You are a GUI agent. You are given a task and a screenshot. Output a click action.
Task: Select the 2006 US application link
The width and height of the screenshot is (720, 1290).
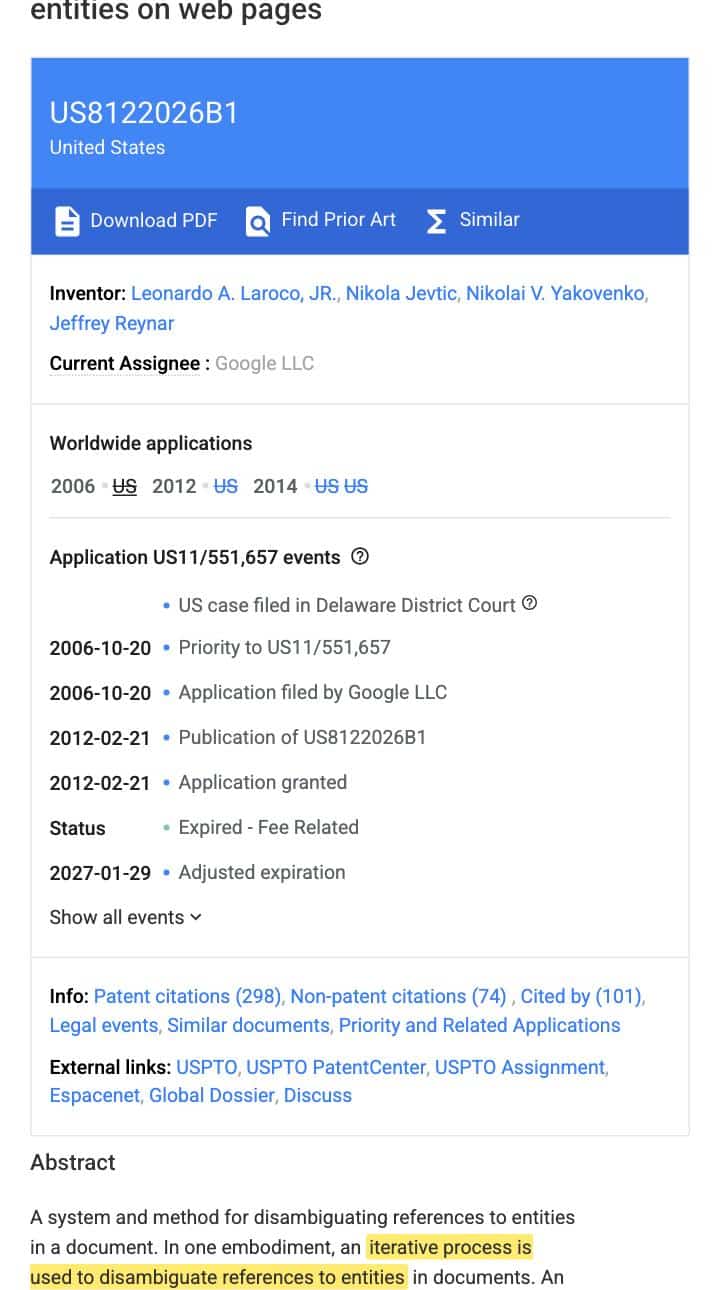point(124,486)
